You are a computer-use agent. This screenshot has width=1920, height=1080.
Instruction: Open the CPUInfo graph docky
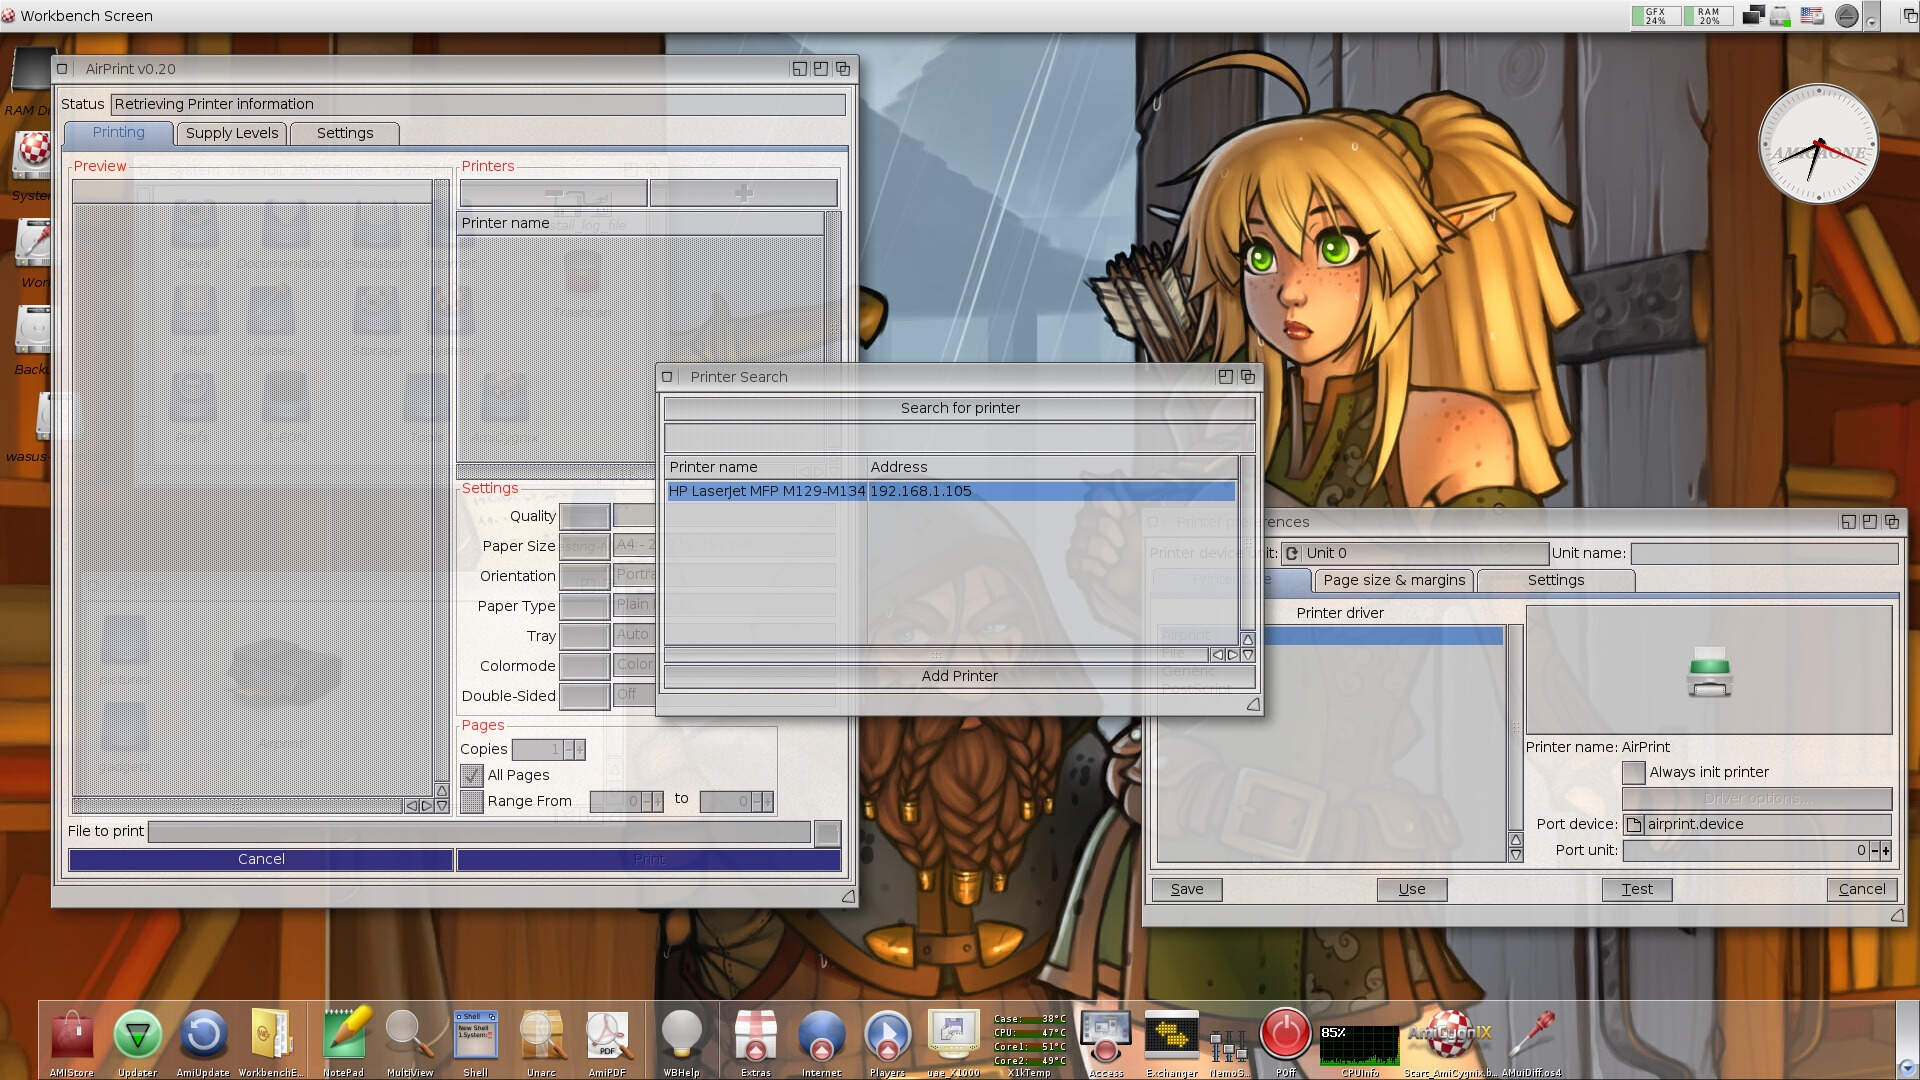point(1359,1045)
